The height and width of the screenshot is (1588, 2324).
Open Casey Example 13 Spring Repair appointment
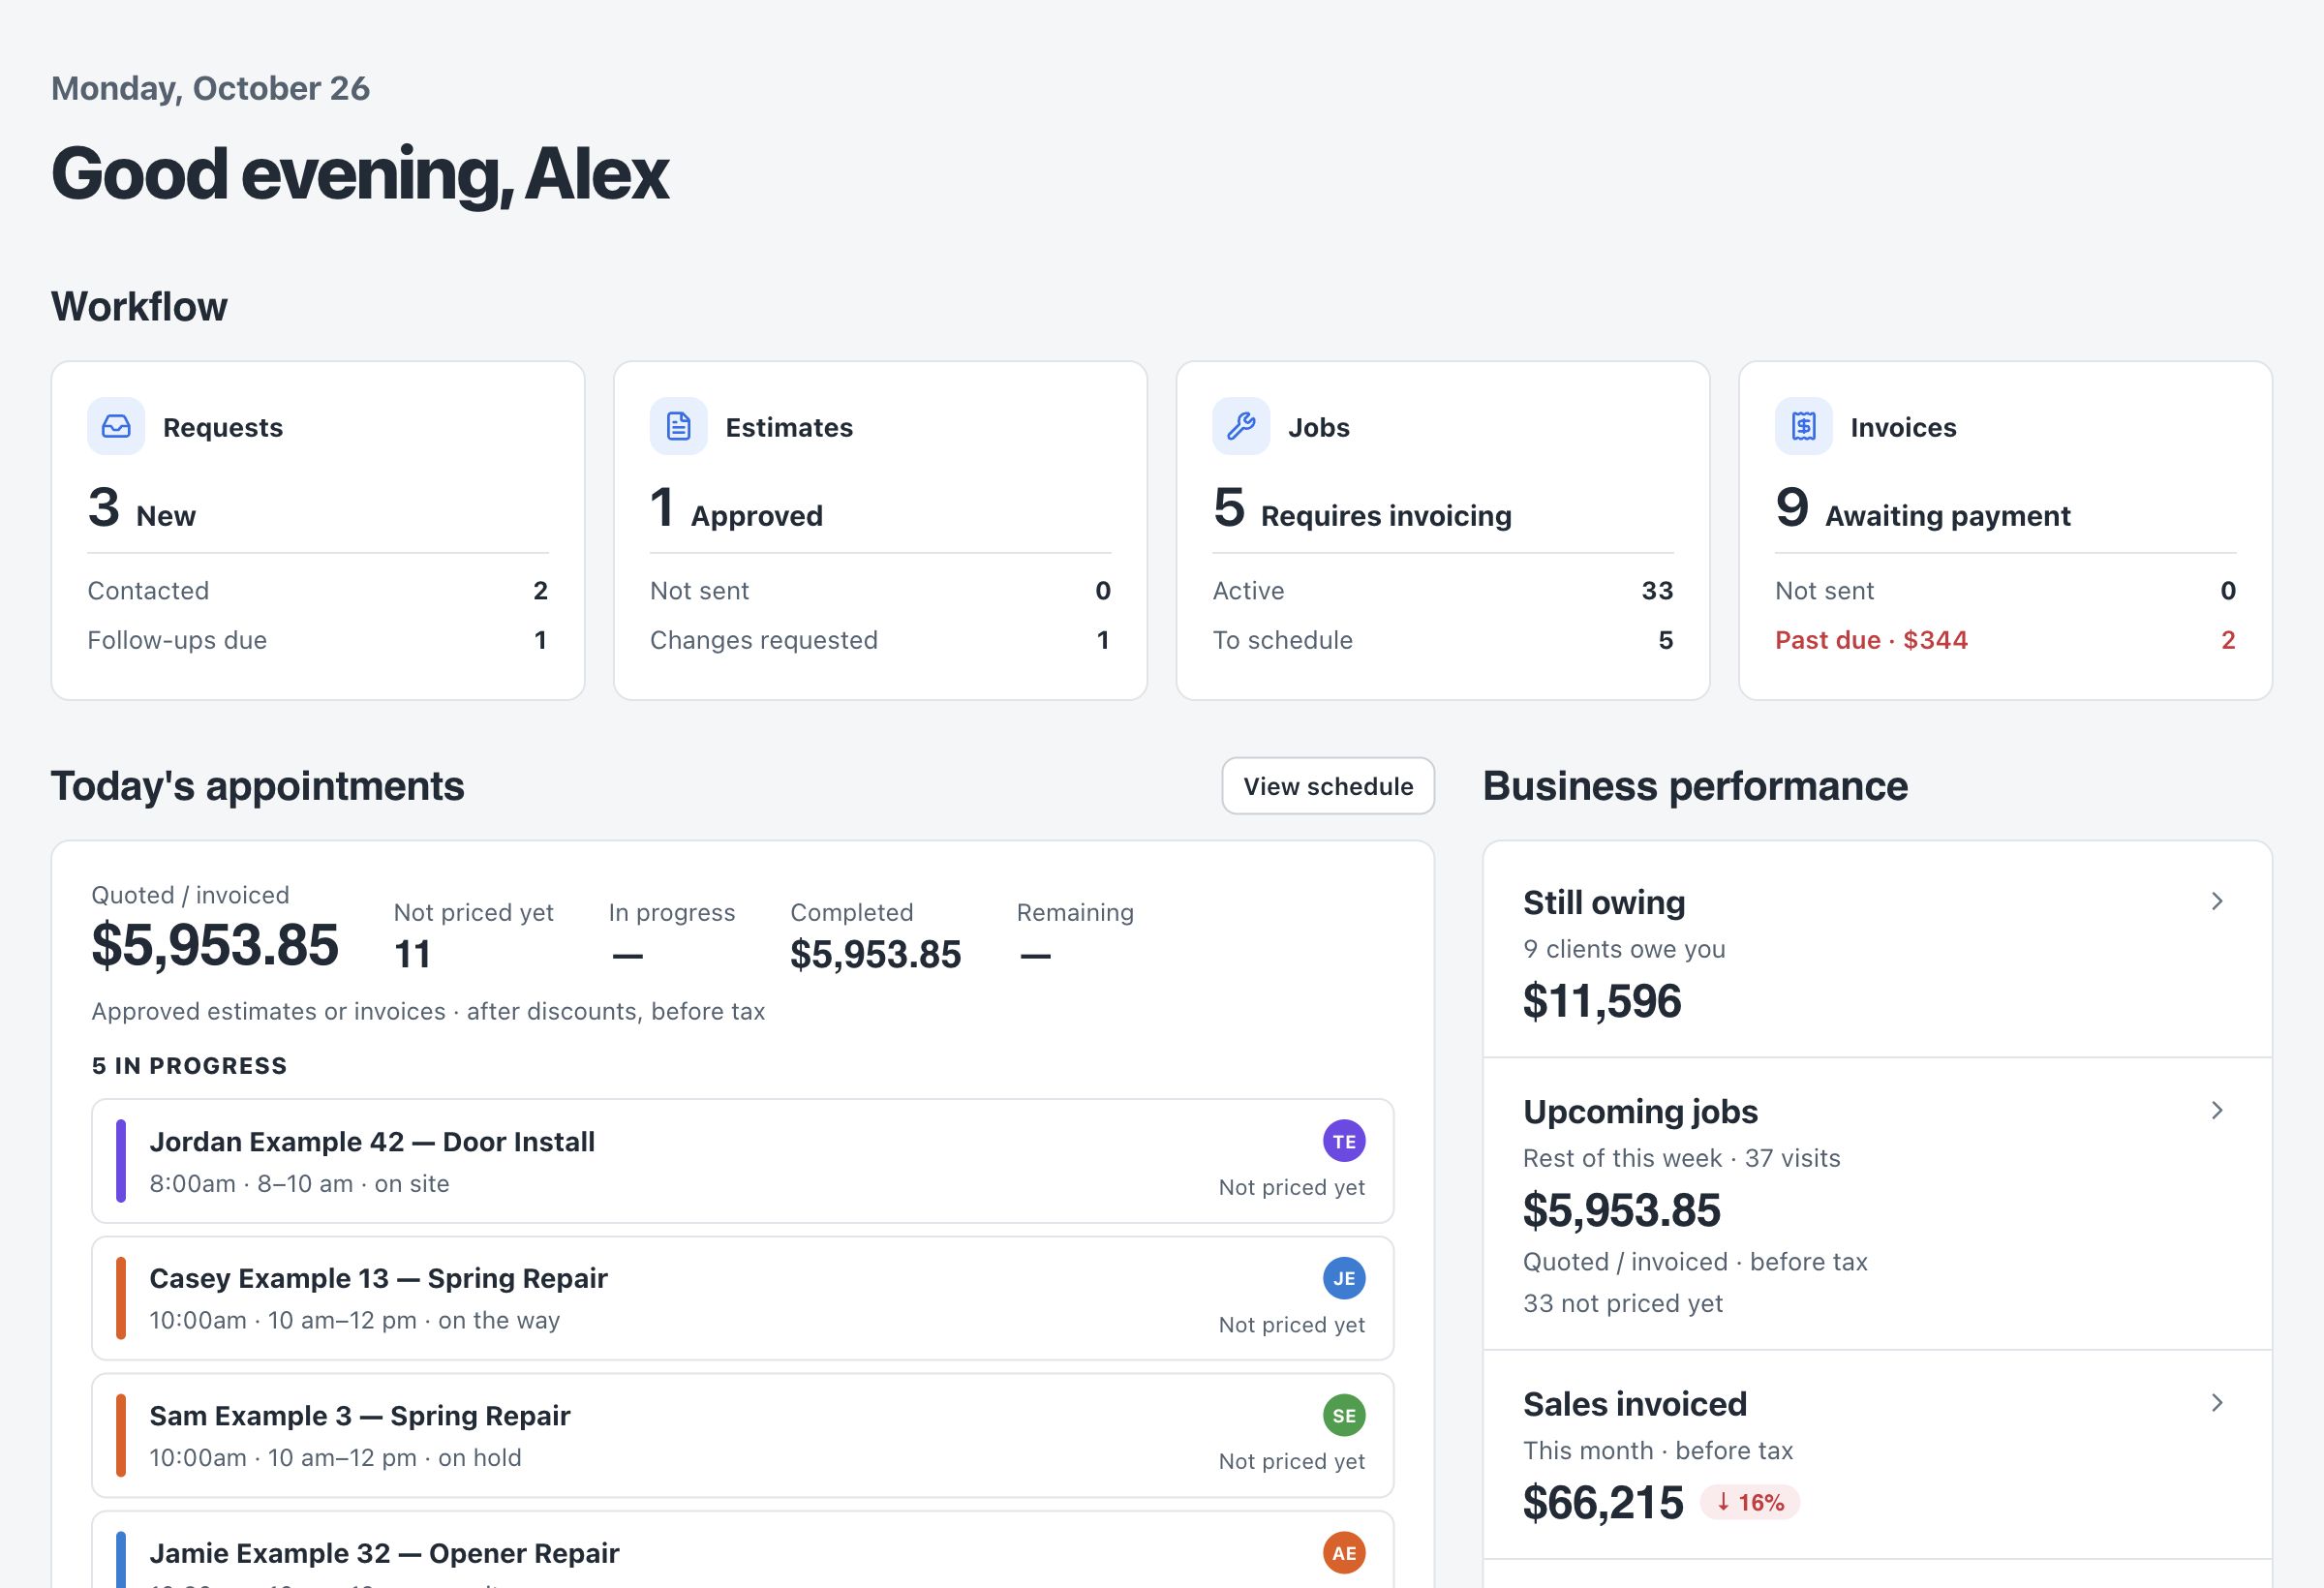pos(742,1298)
